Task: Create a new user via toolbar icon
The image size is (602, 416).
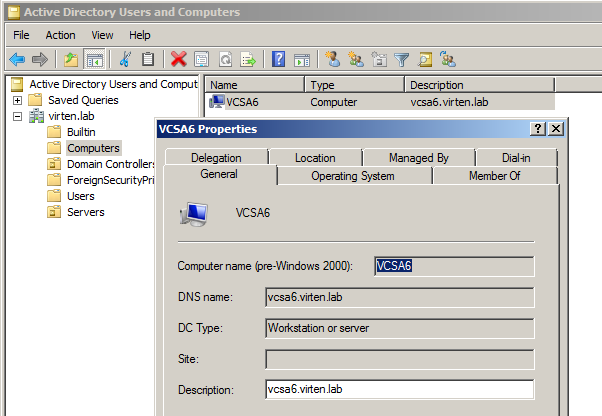Action: coord(332,59)
